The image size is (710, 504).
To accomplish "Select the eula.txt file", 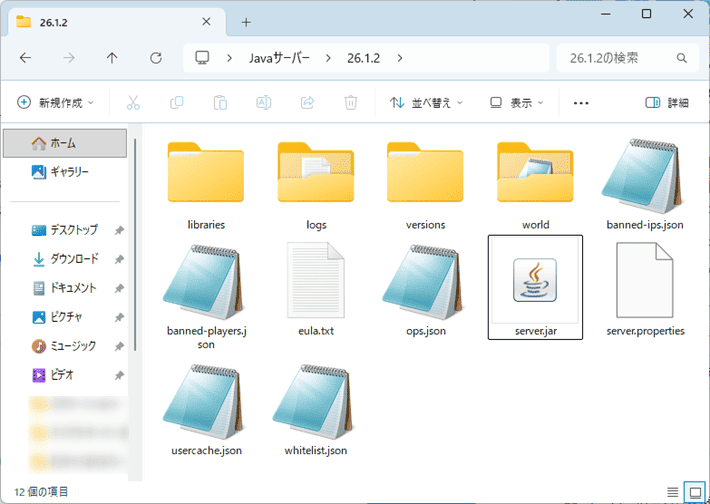I will tap(316, 289).
